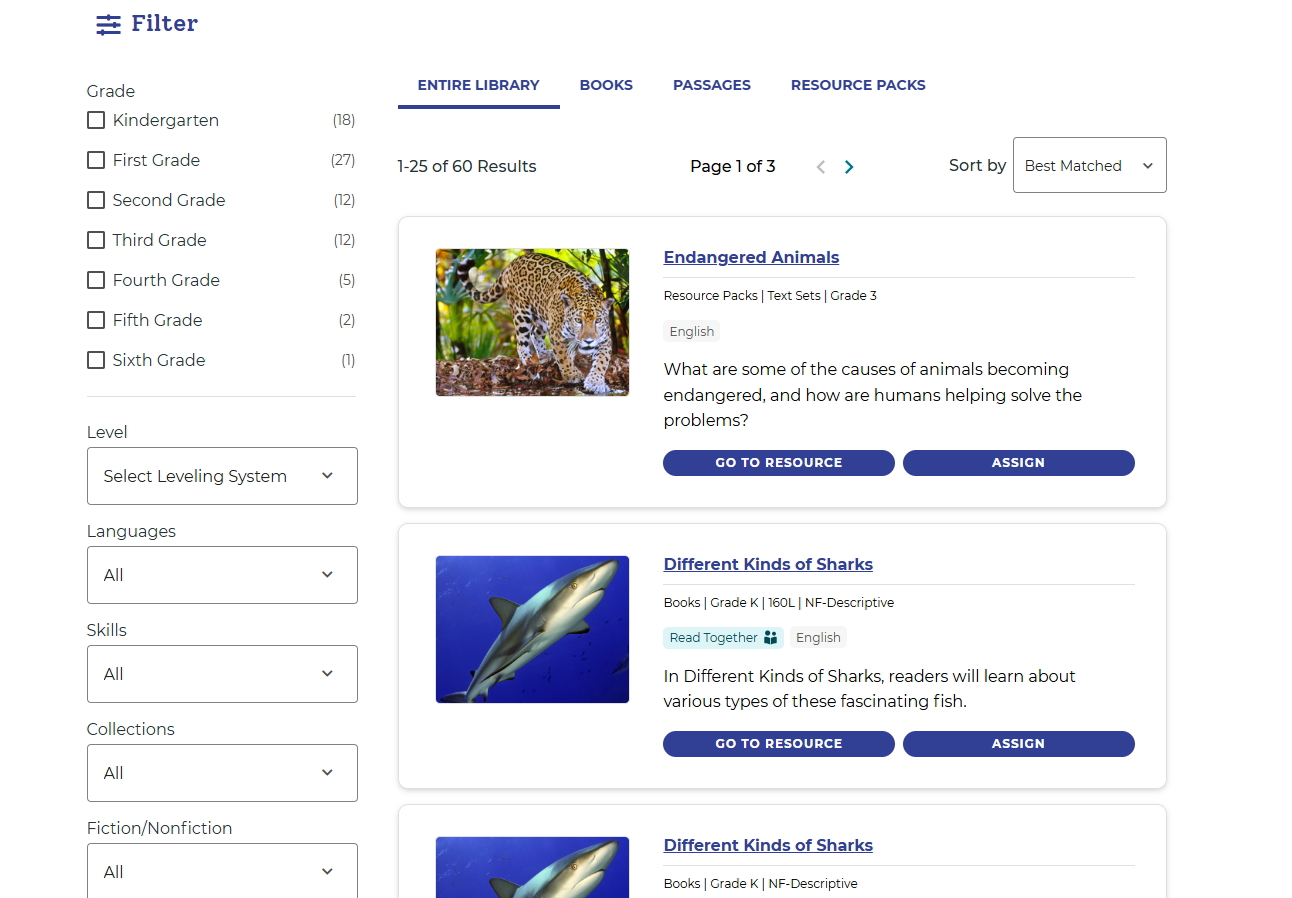Click 'Resource Packs | Text Sets | Grade 3' text
The width and height of the screenshot is (1292, 898).
tap(770, 296)
